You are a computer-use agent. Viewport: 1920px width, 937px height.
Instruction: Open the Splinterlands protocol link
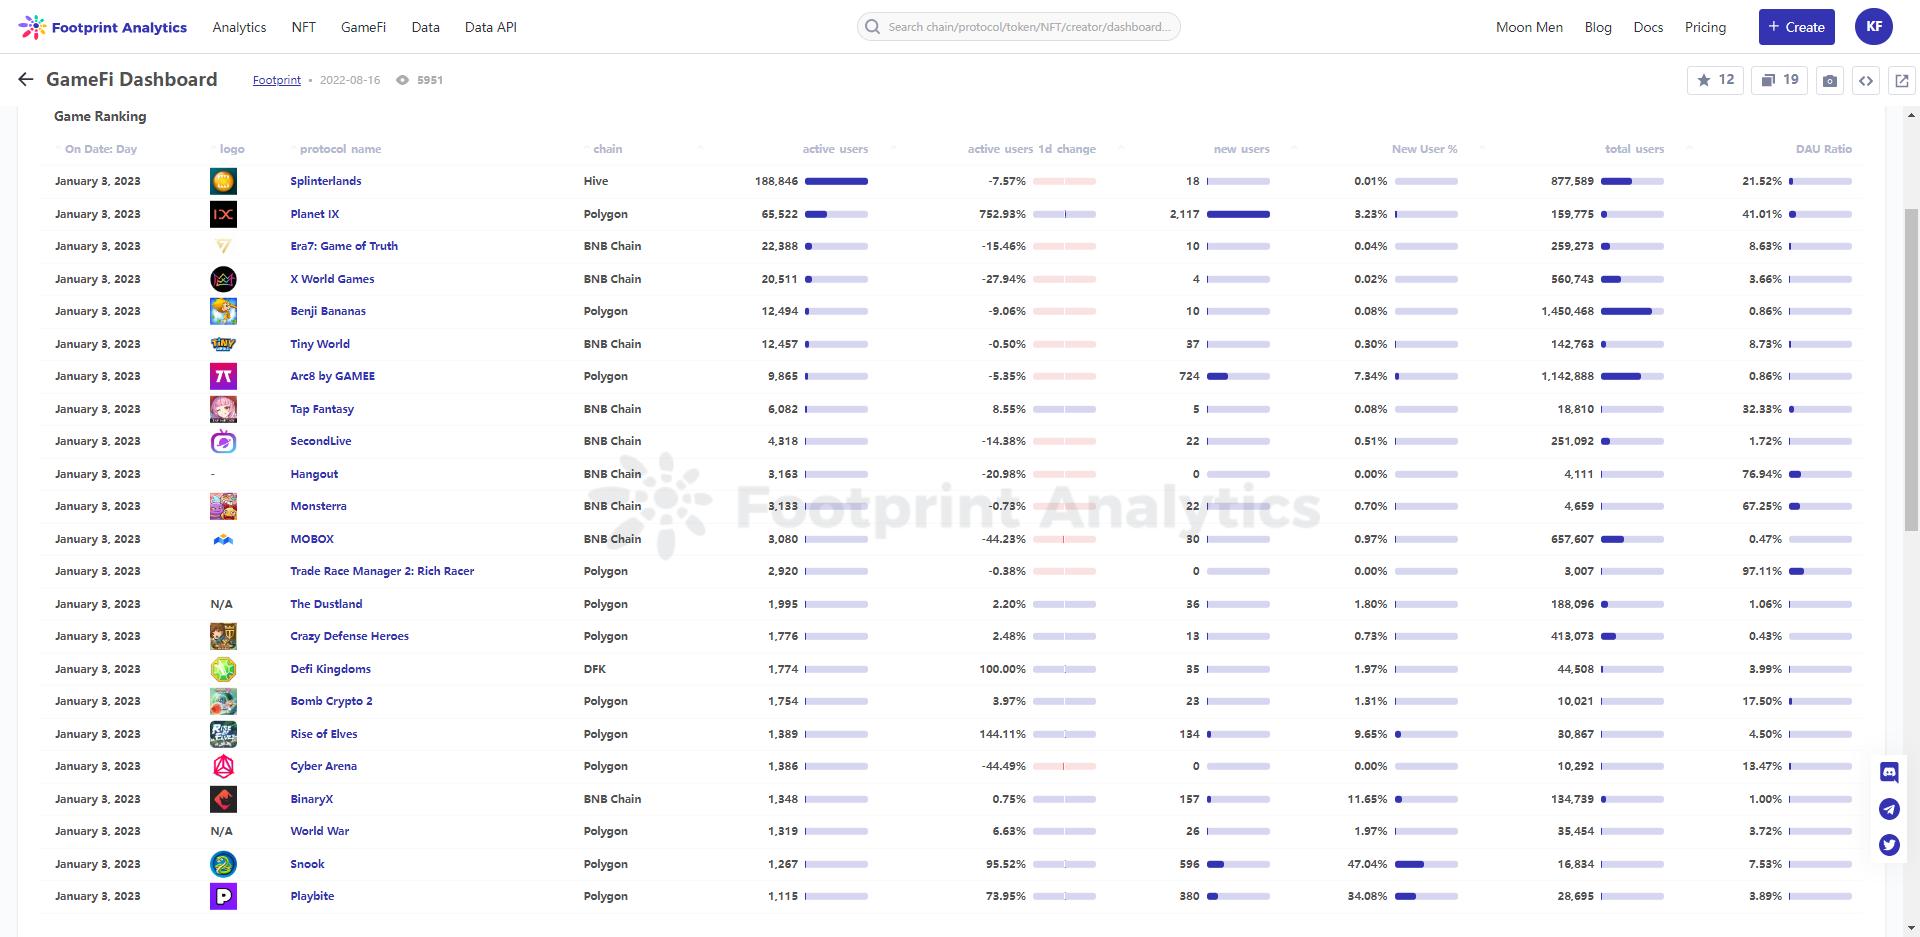coord(326,181)
